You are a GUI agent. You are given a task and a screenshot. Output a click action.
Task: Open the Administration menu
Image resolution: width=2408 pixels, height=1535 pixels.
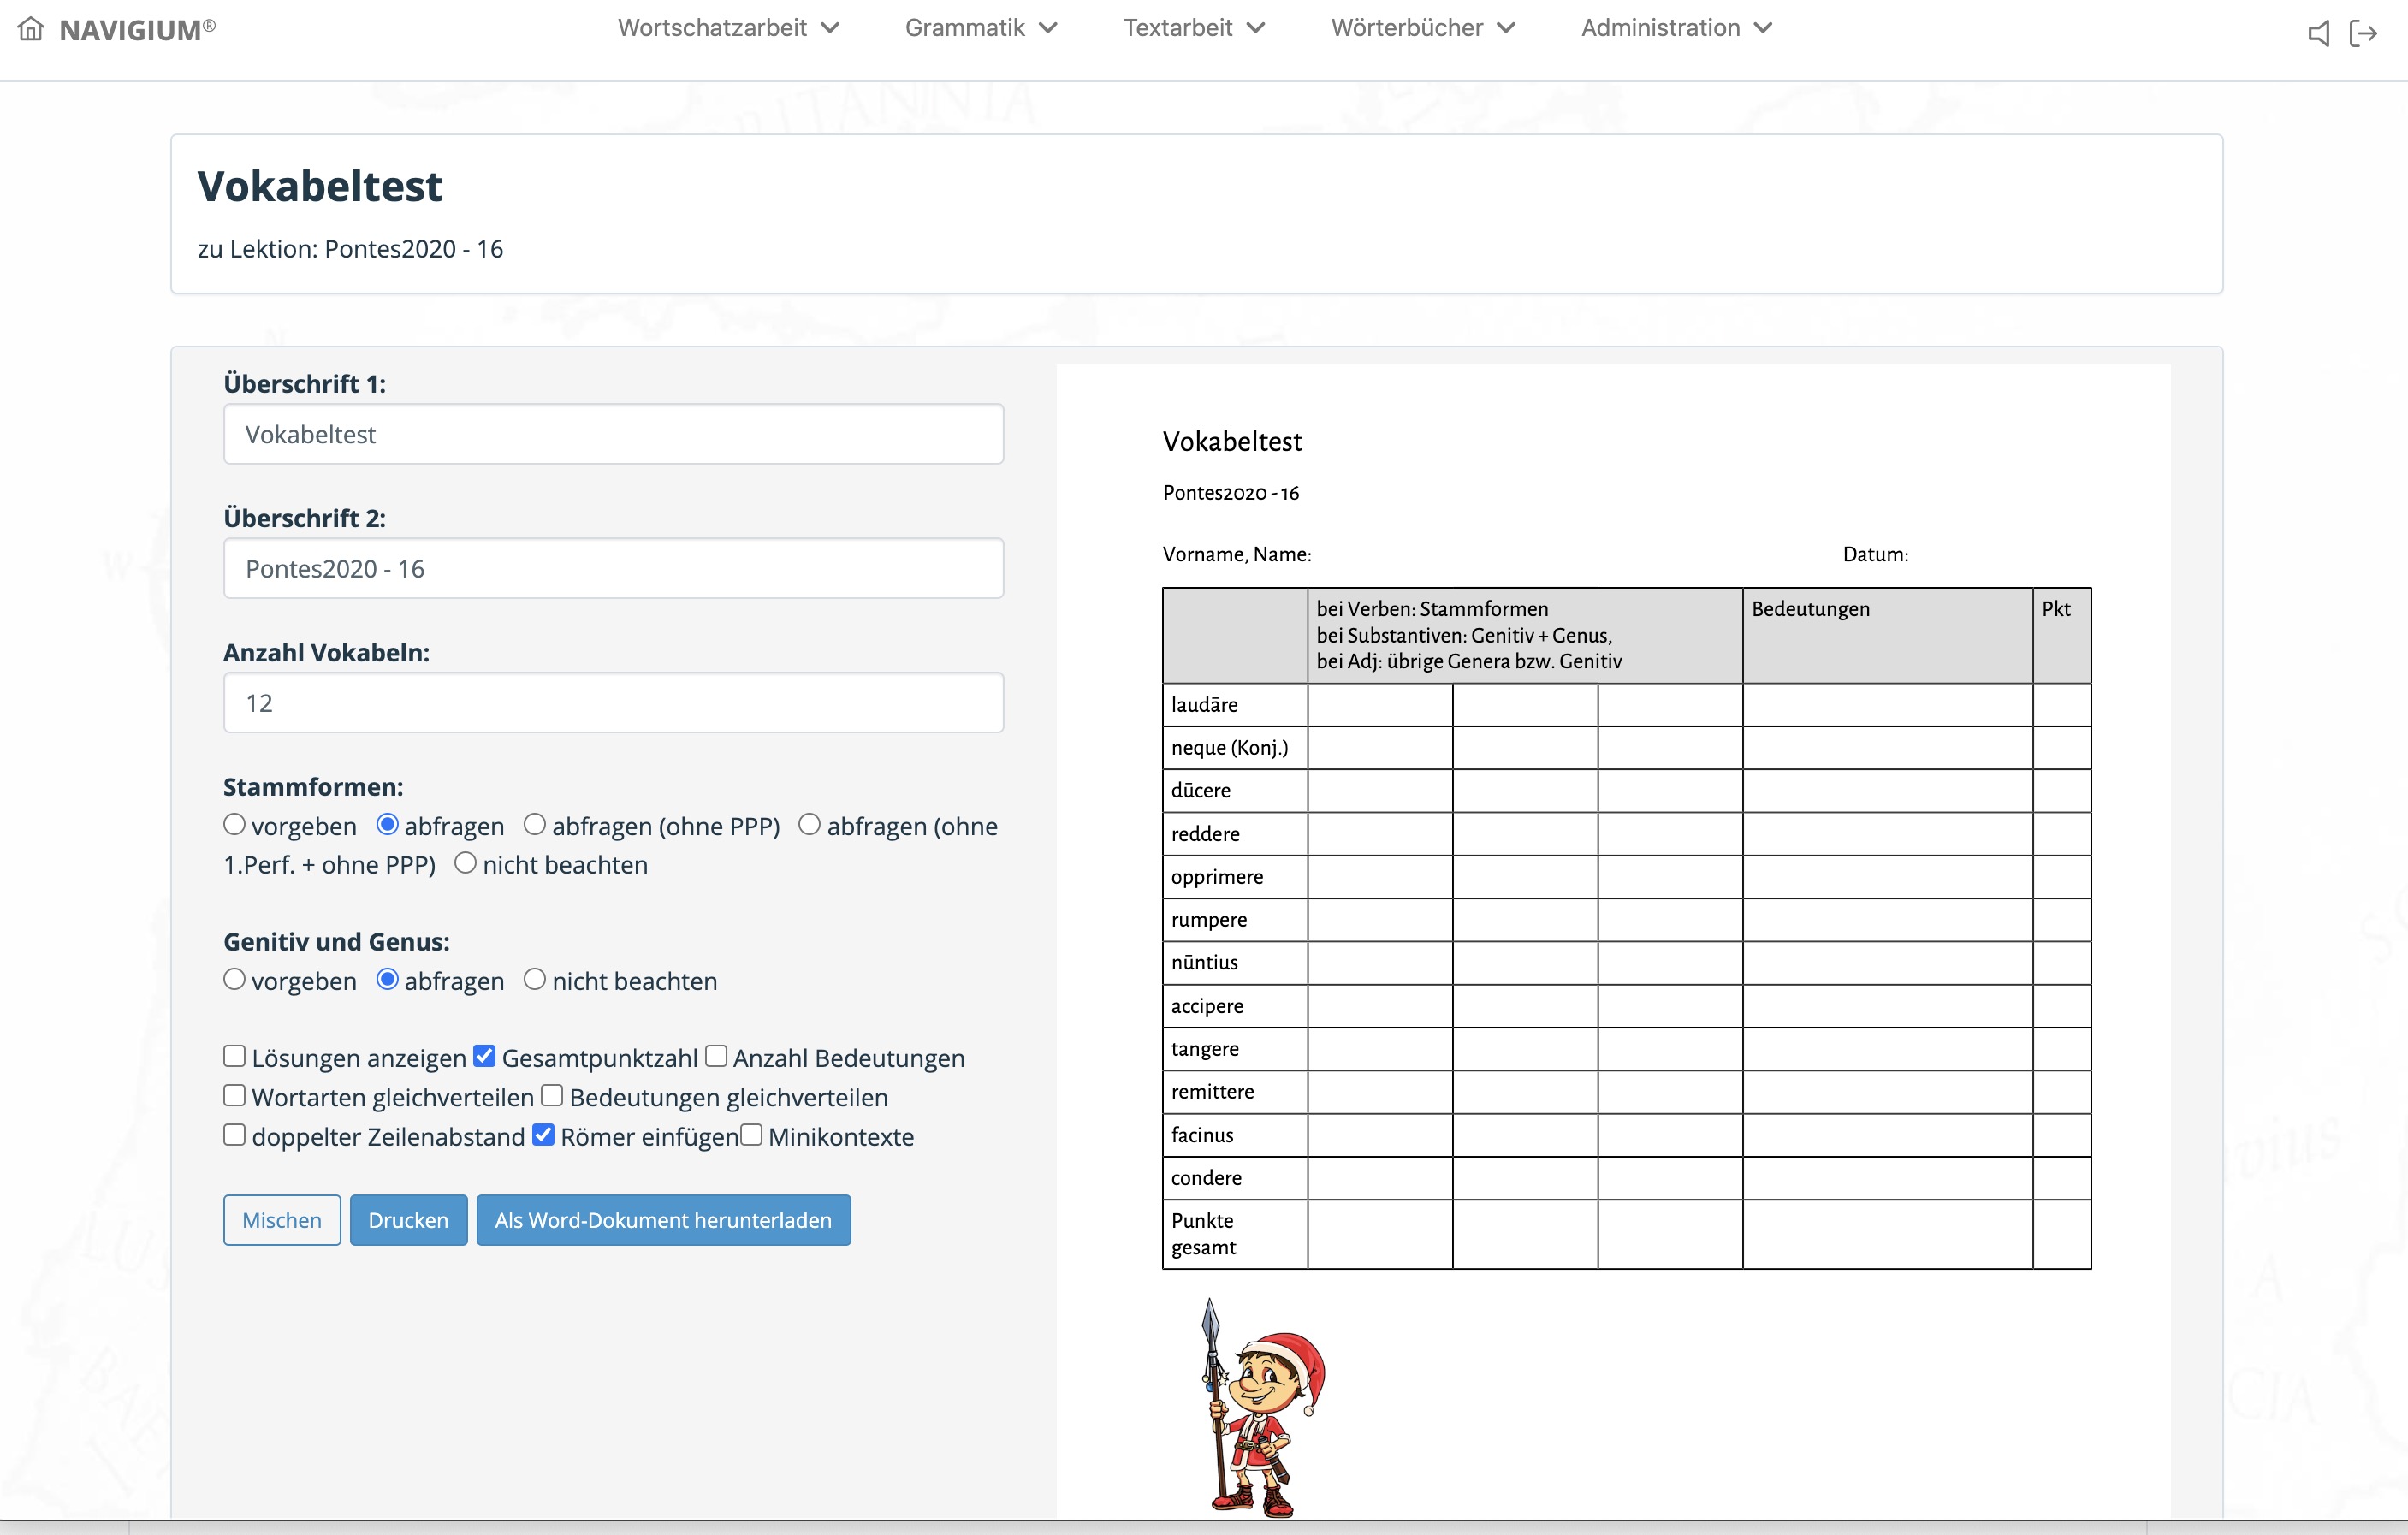tap(1677, 28)
